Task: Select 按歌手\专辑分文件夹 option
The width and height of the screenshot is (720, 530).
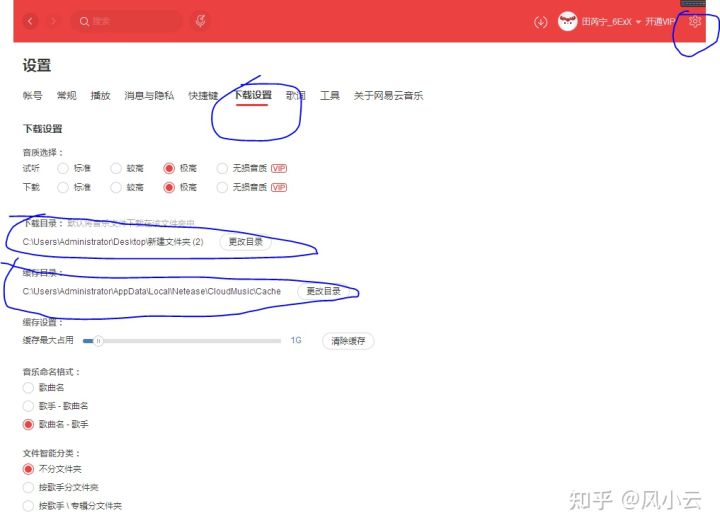Action: (28, 506)
